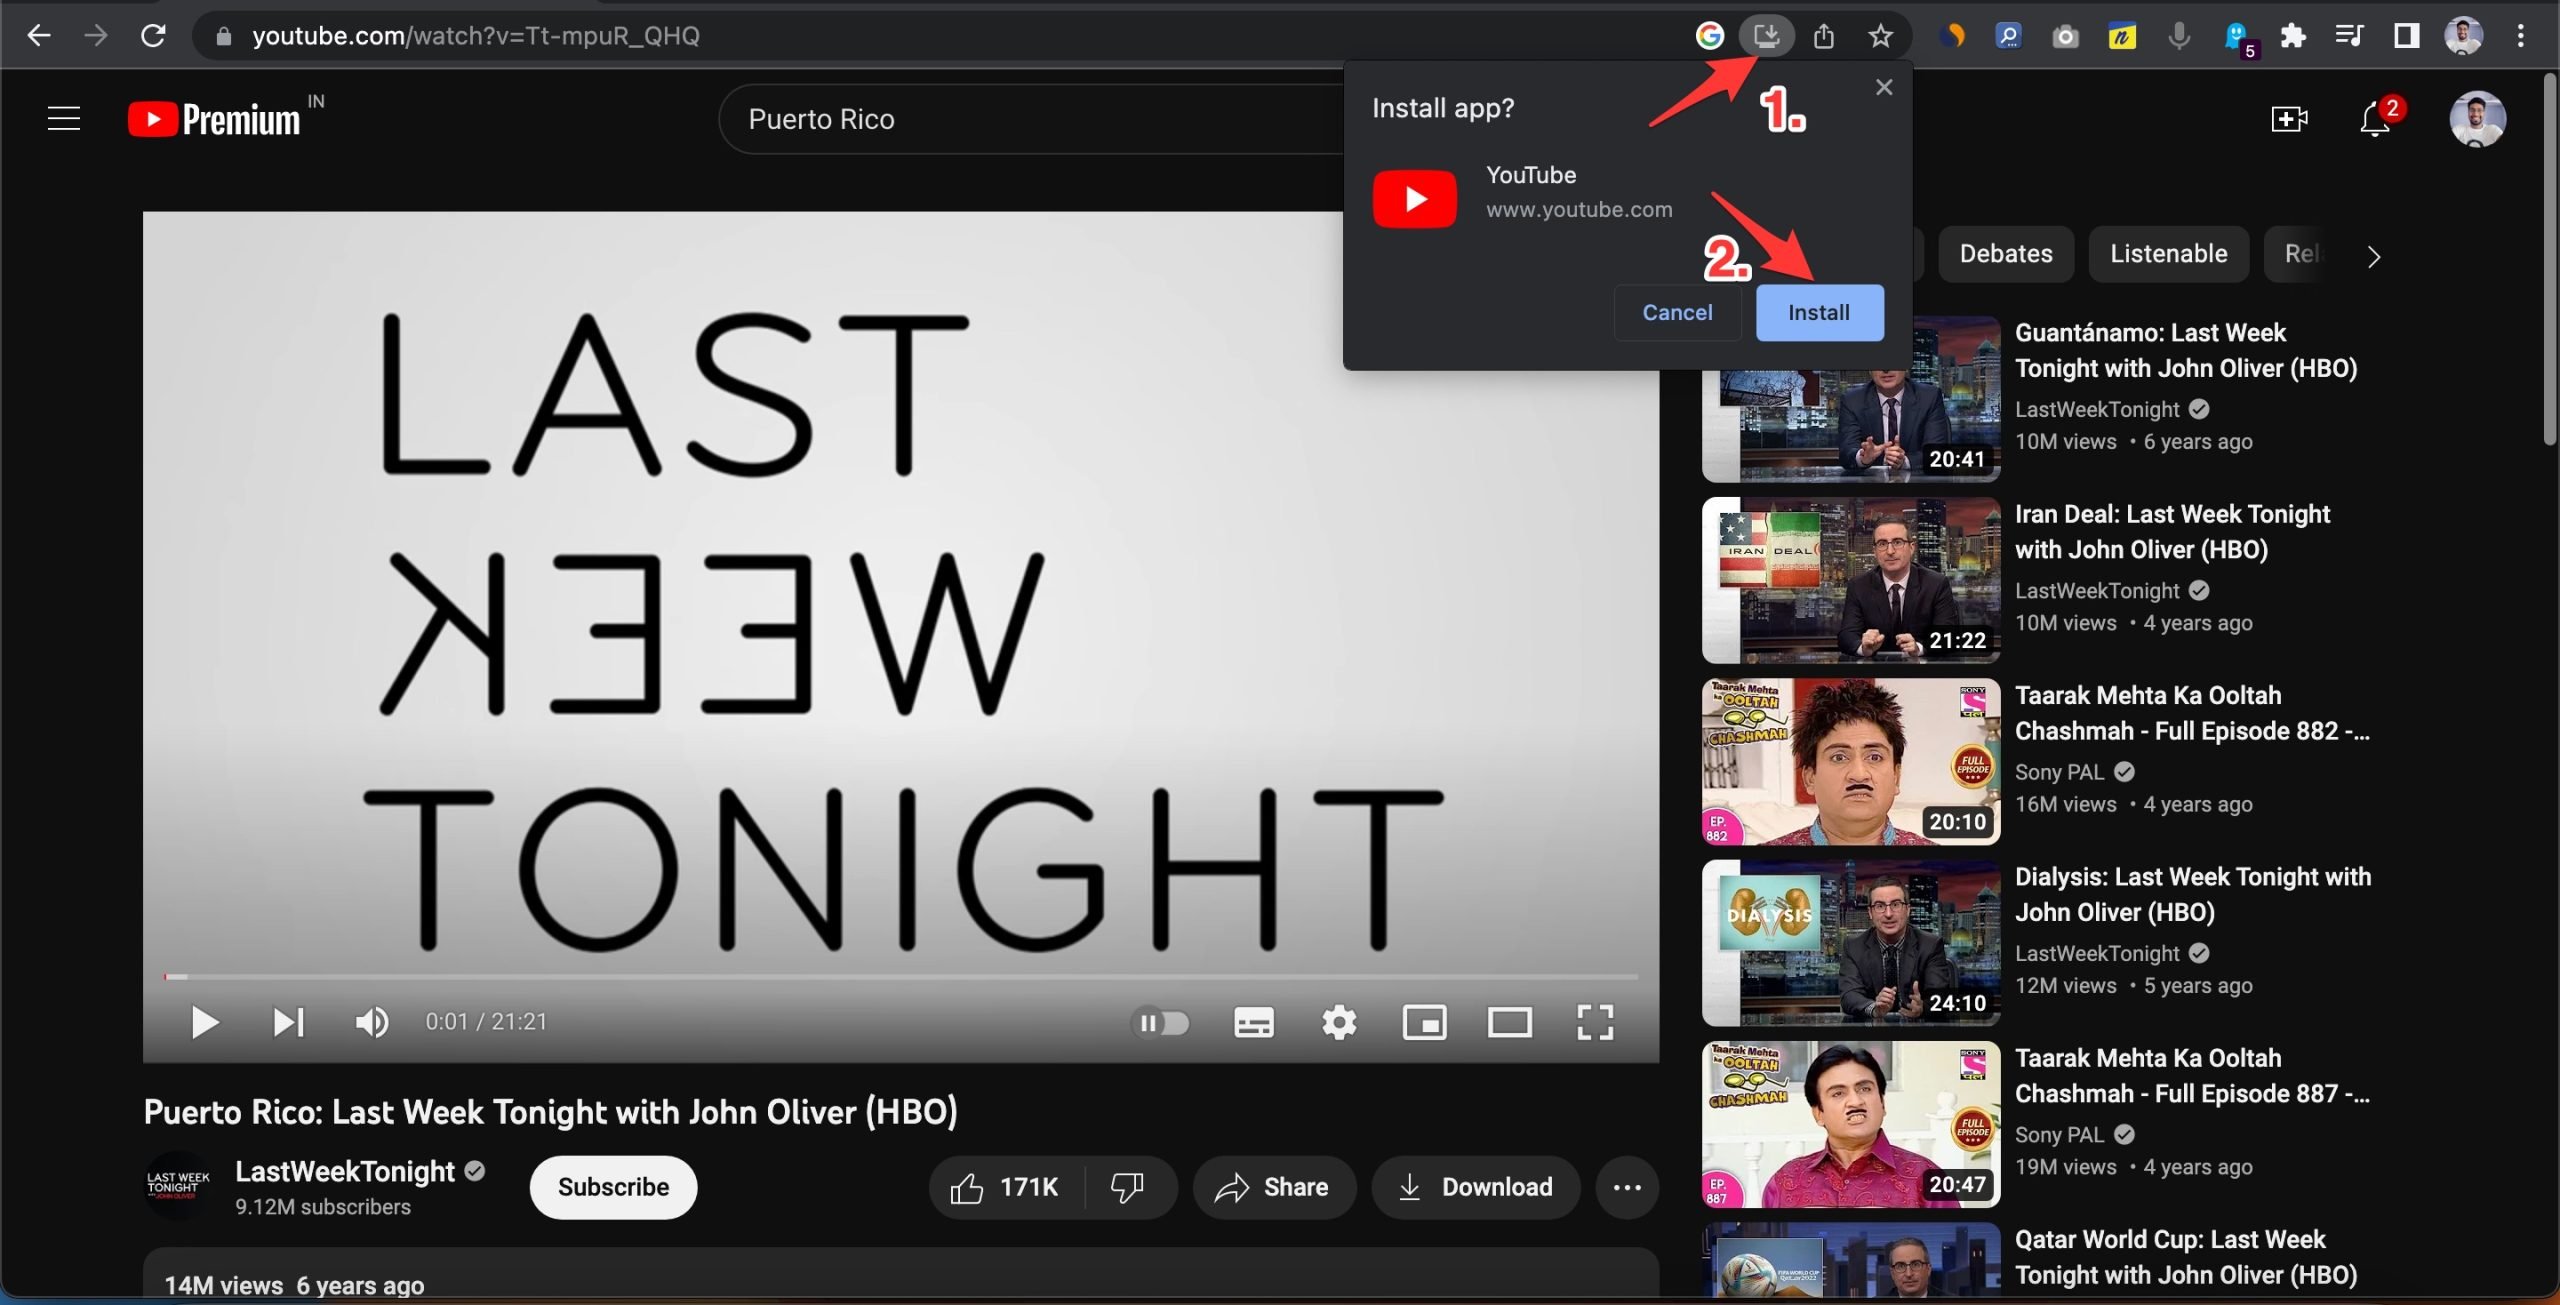
Task: Close the Install app dialog
Action: click(x=1884, y=87)
